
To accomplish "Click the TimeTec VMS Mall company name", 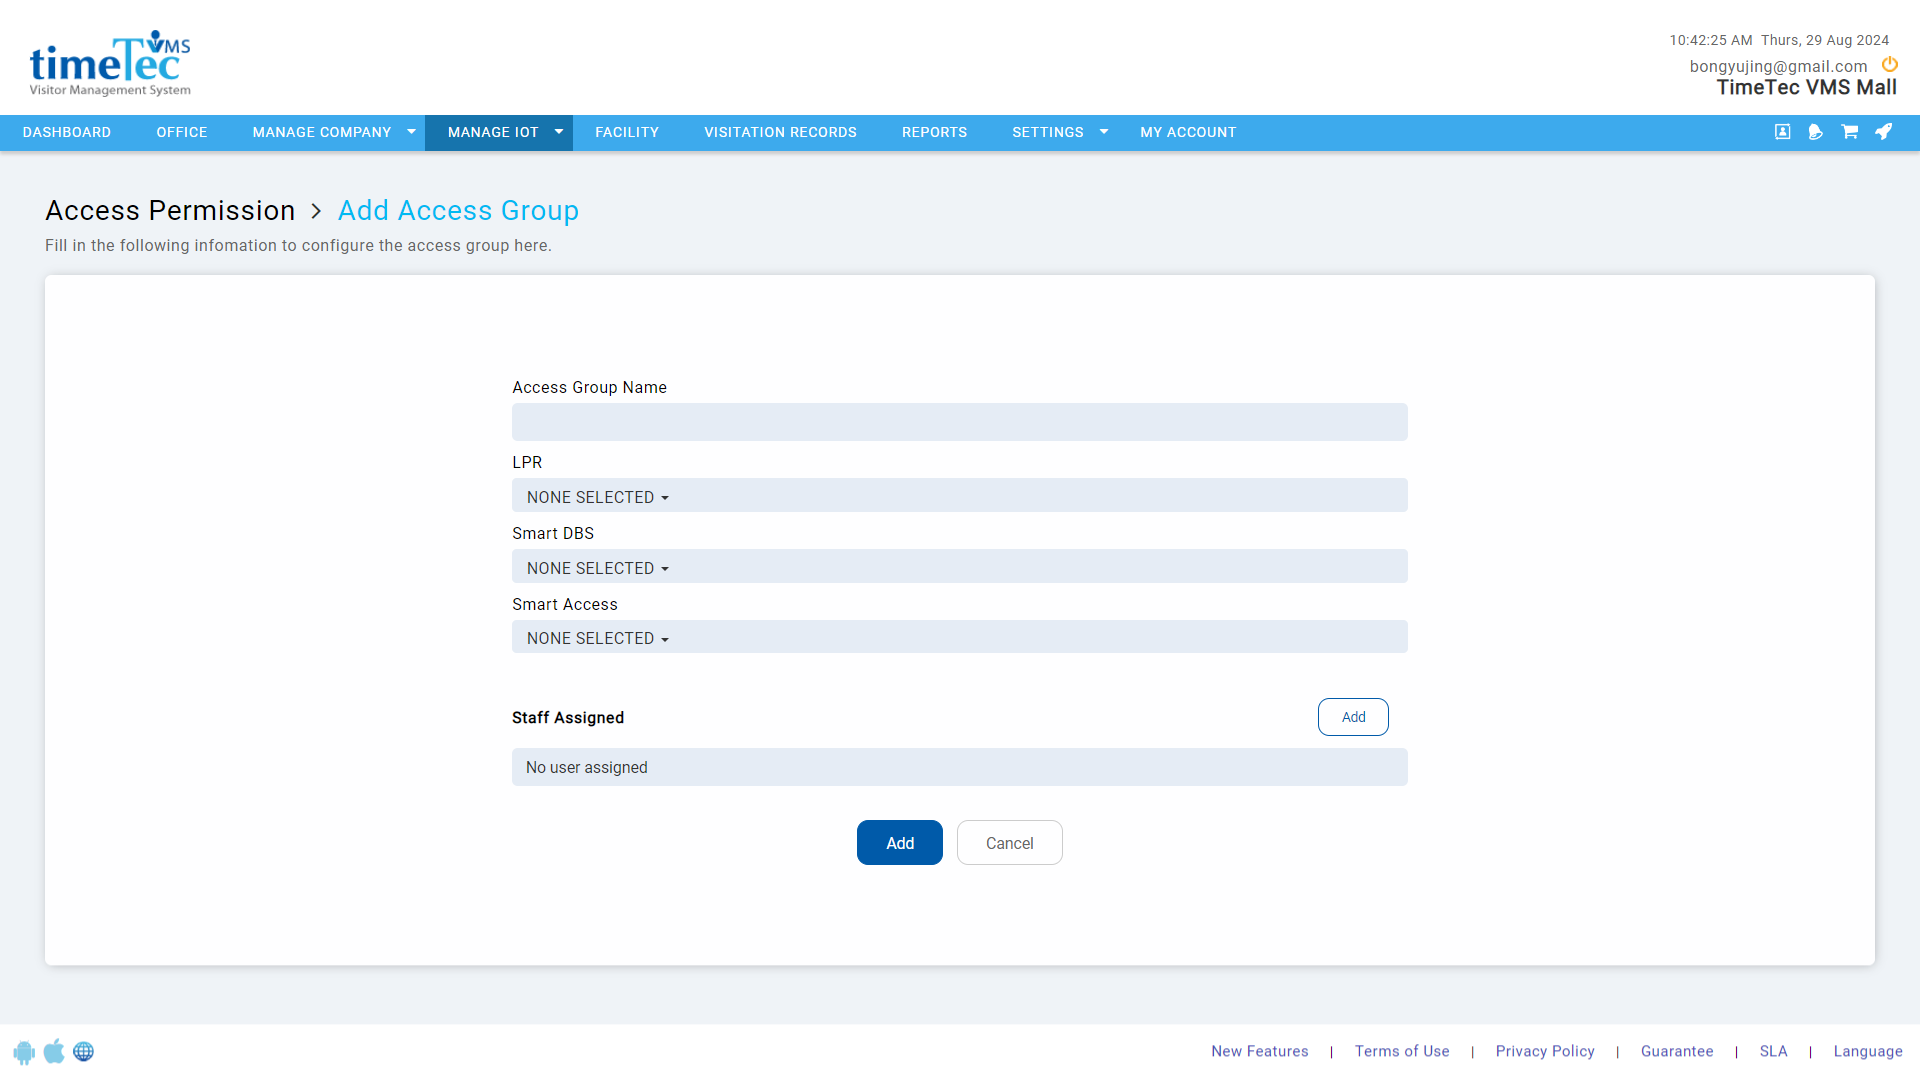I will [x=1807, y=88].
